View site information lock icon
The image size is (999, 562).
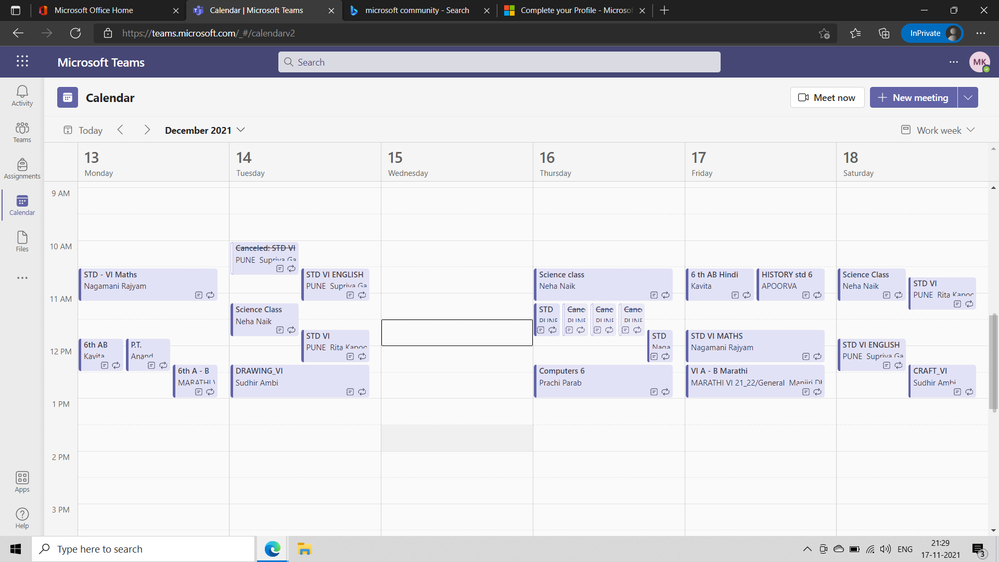108,33
